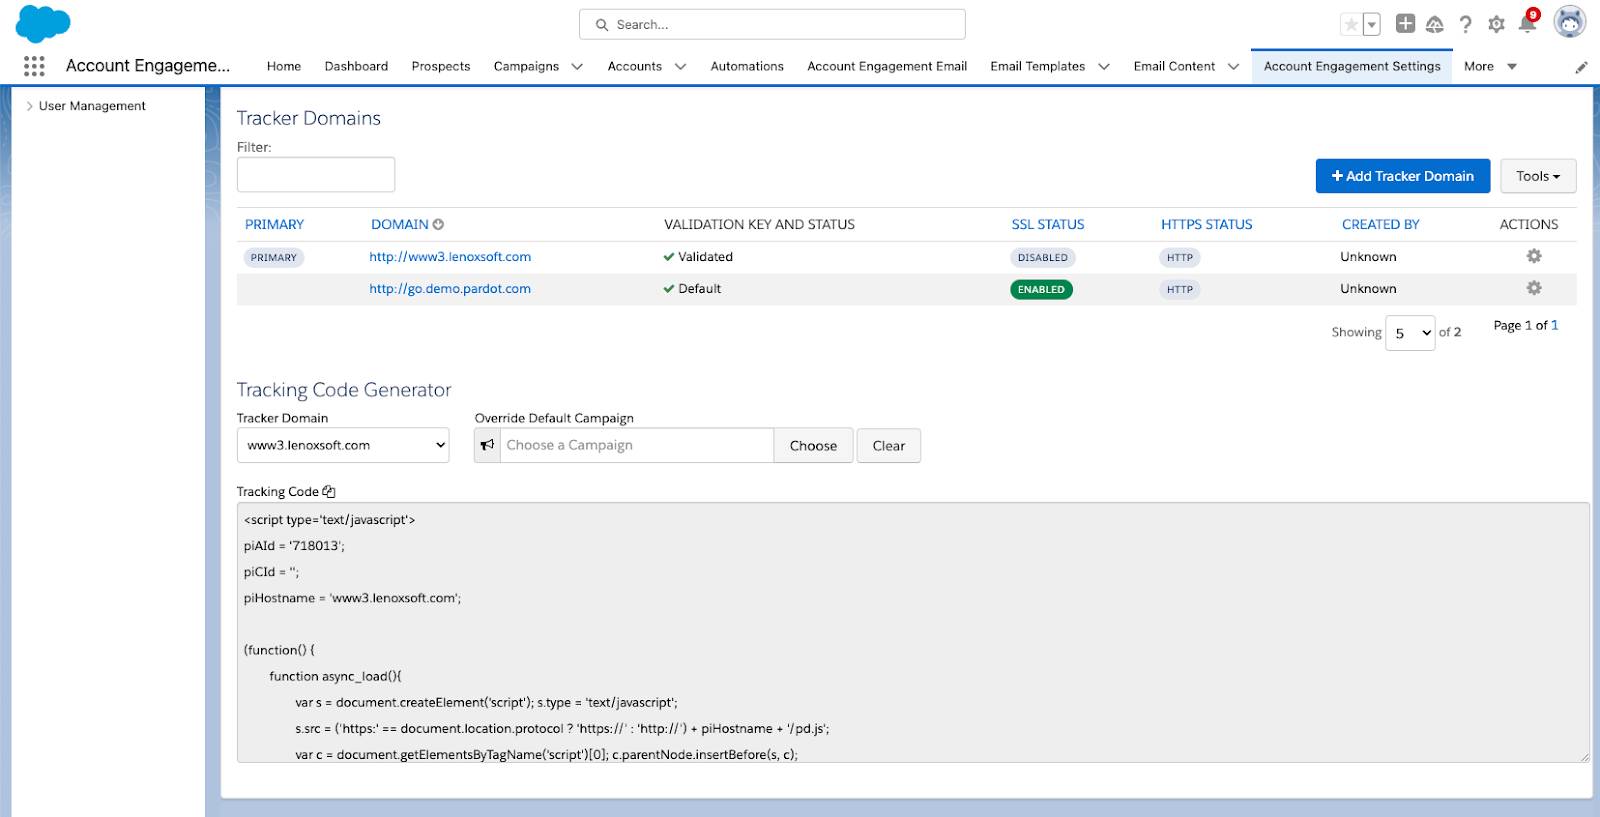Sort by the HTTPS Status column
Viewport: 1600px width, 817px height.
click(1206, 224)
